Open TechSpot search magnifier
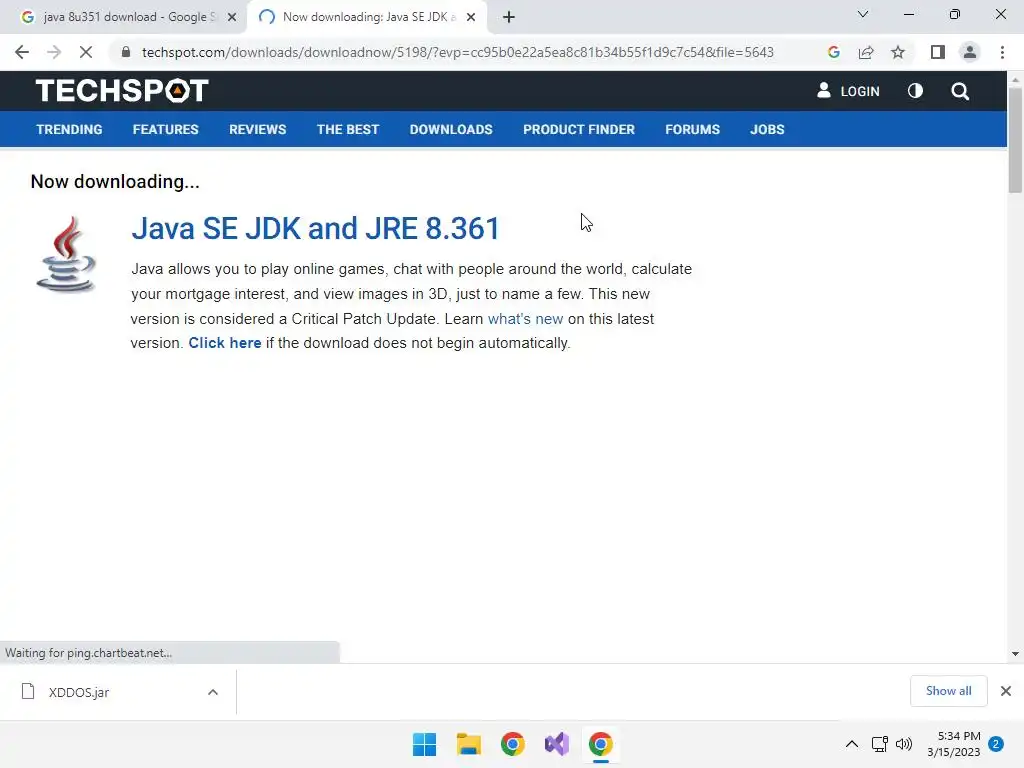This screenshot has width=1024, height=768. (x=960, y=91)
